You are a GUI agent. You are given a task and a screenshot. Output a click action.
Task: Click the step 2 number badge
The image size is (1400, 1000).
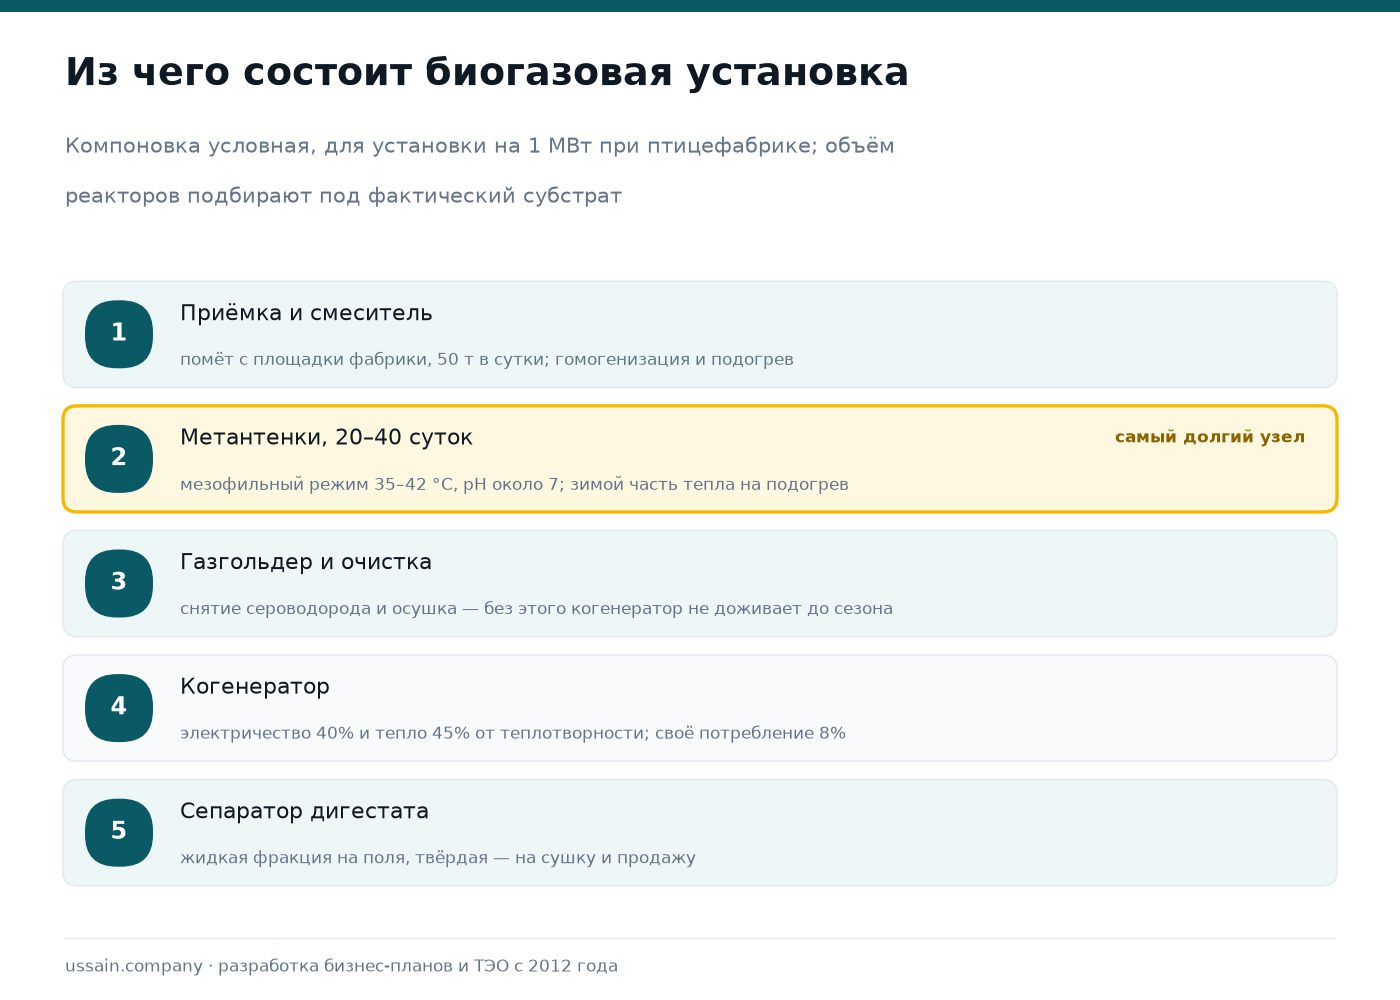pyautogui.click(x=119, y=459)
